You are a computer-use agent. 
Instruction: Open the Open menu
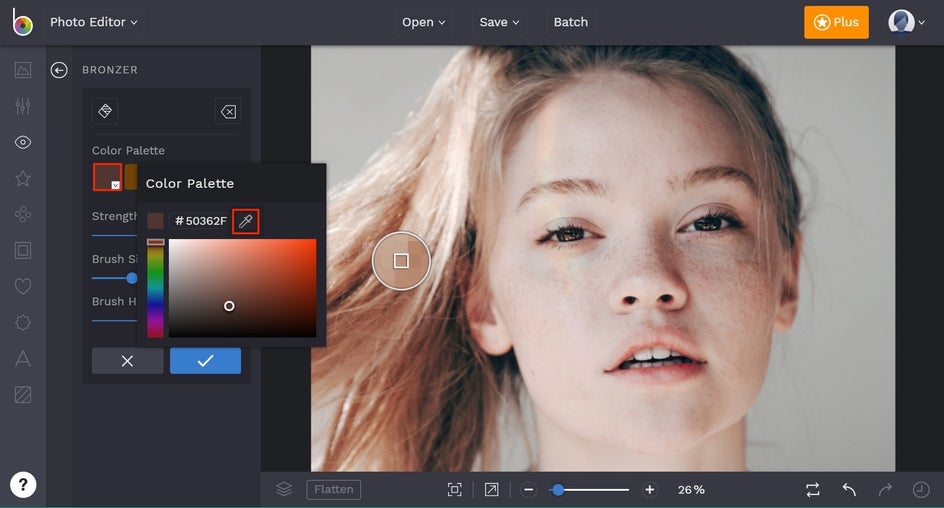point(424,22)
